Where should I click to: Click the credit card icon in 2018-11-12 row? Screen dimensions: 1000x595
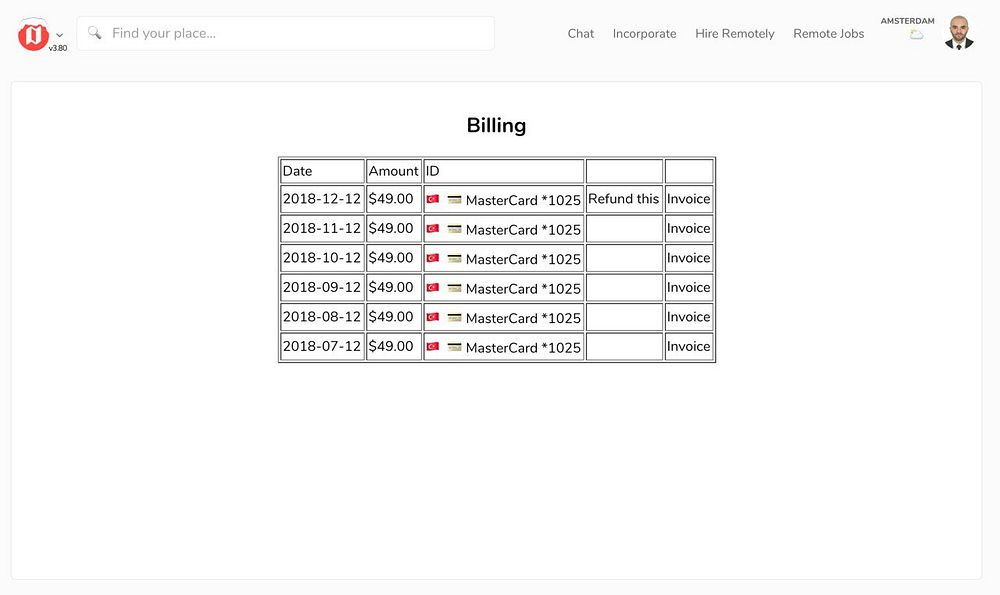454,229
